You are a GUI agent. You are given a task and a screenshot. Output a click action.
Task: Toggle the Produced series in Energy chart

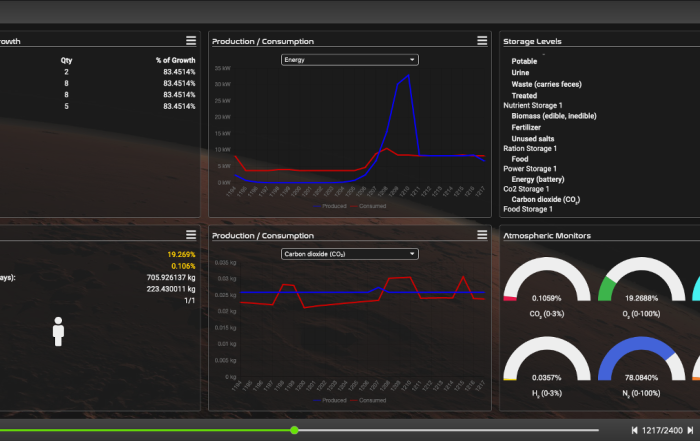(331, 205)
